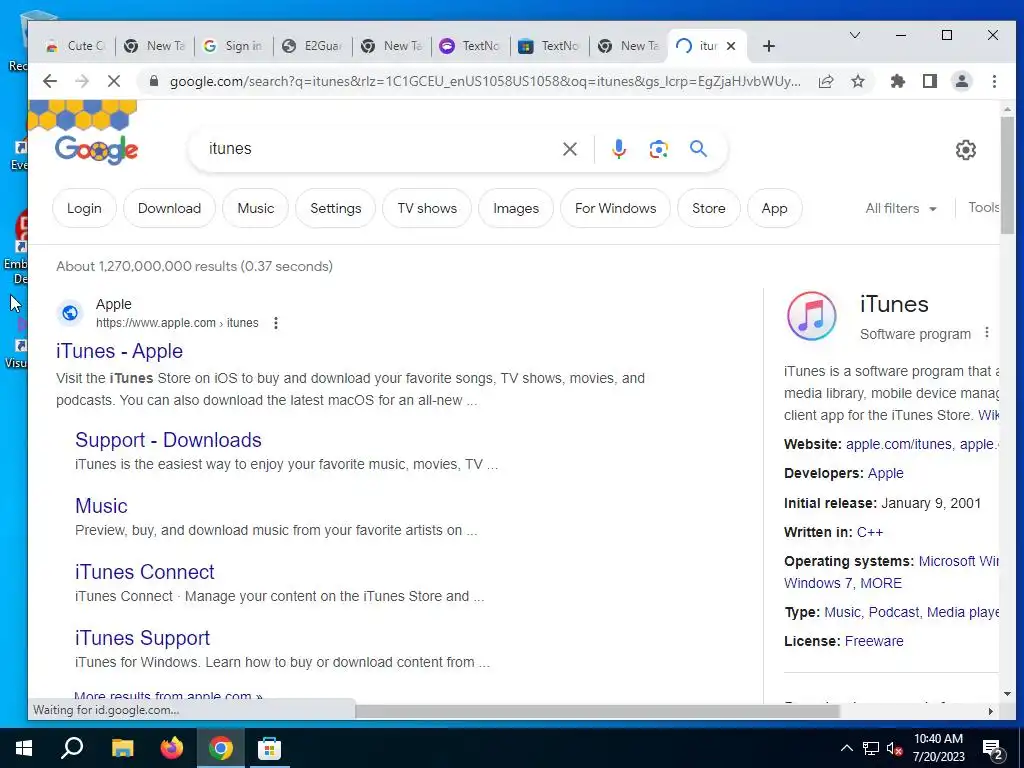The width and height of the screenshot is (1024, 768).
Task: Open Google quick settings gear
Action: [x=966, y=150]
